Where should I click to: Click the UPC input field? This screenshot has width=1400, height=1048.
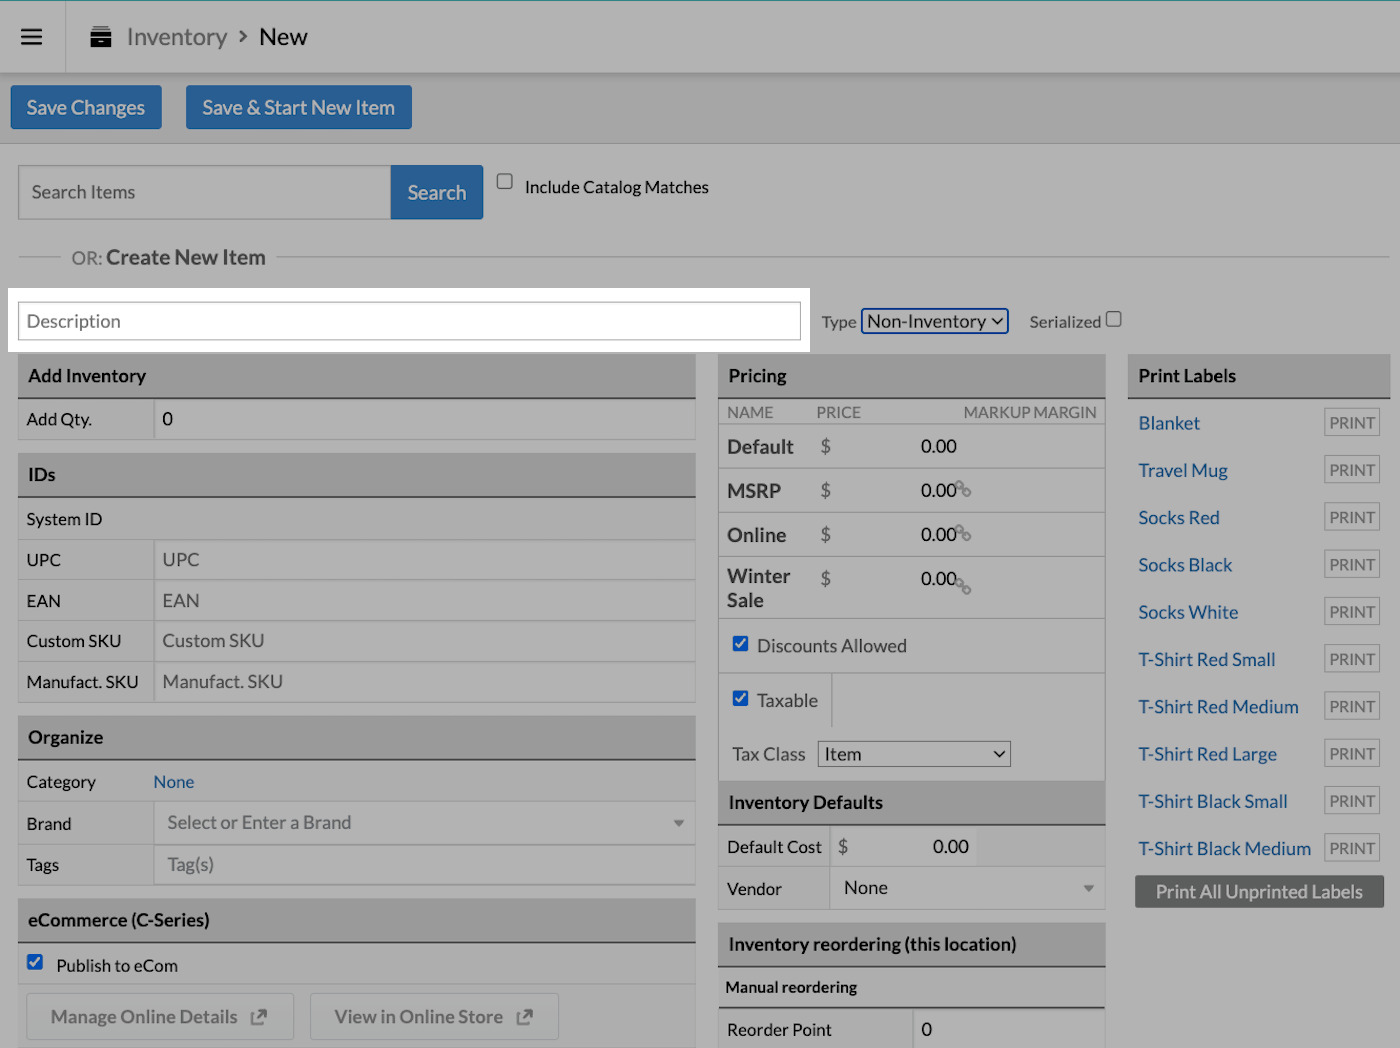(x=425, y=560)
